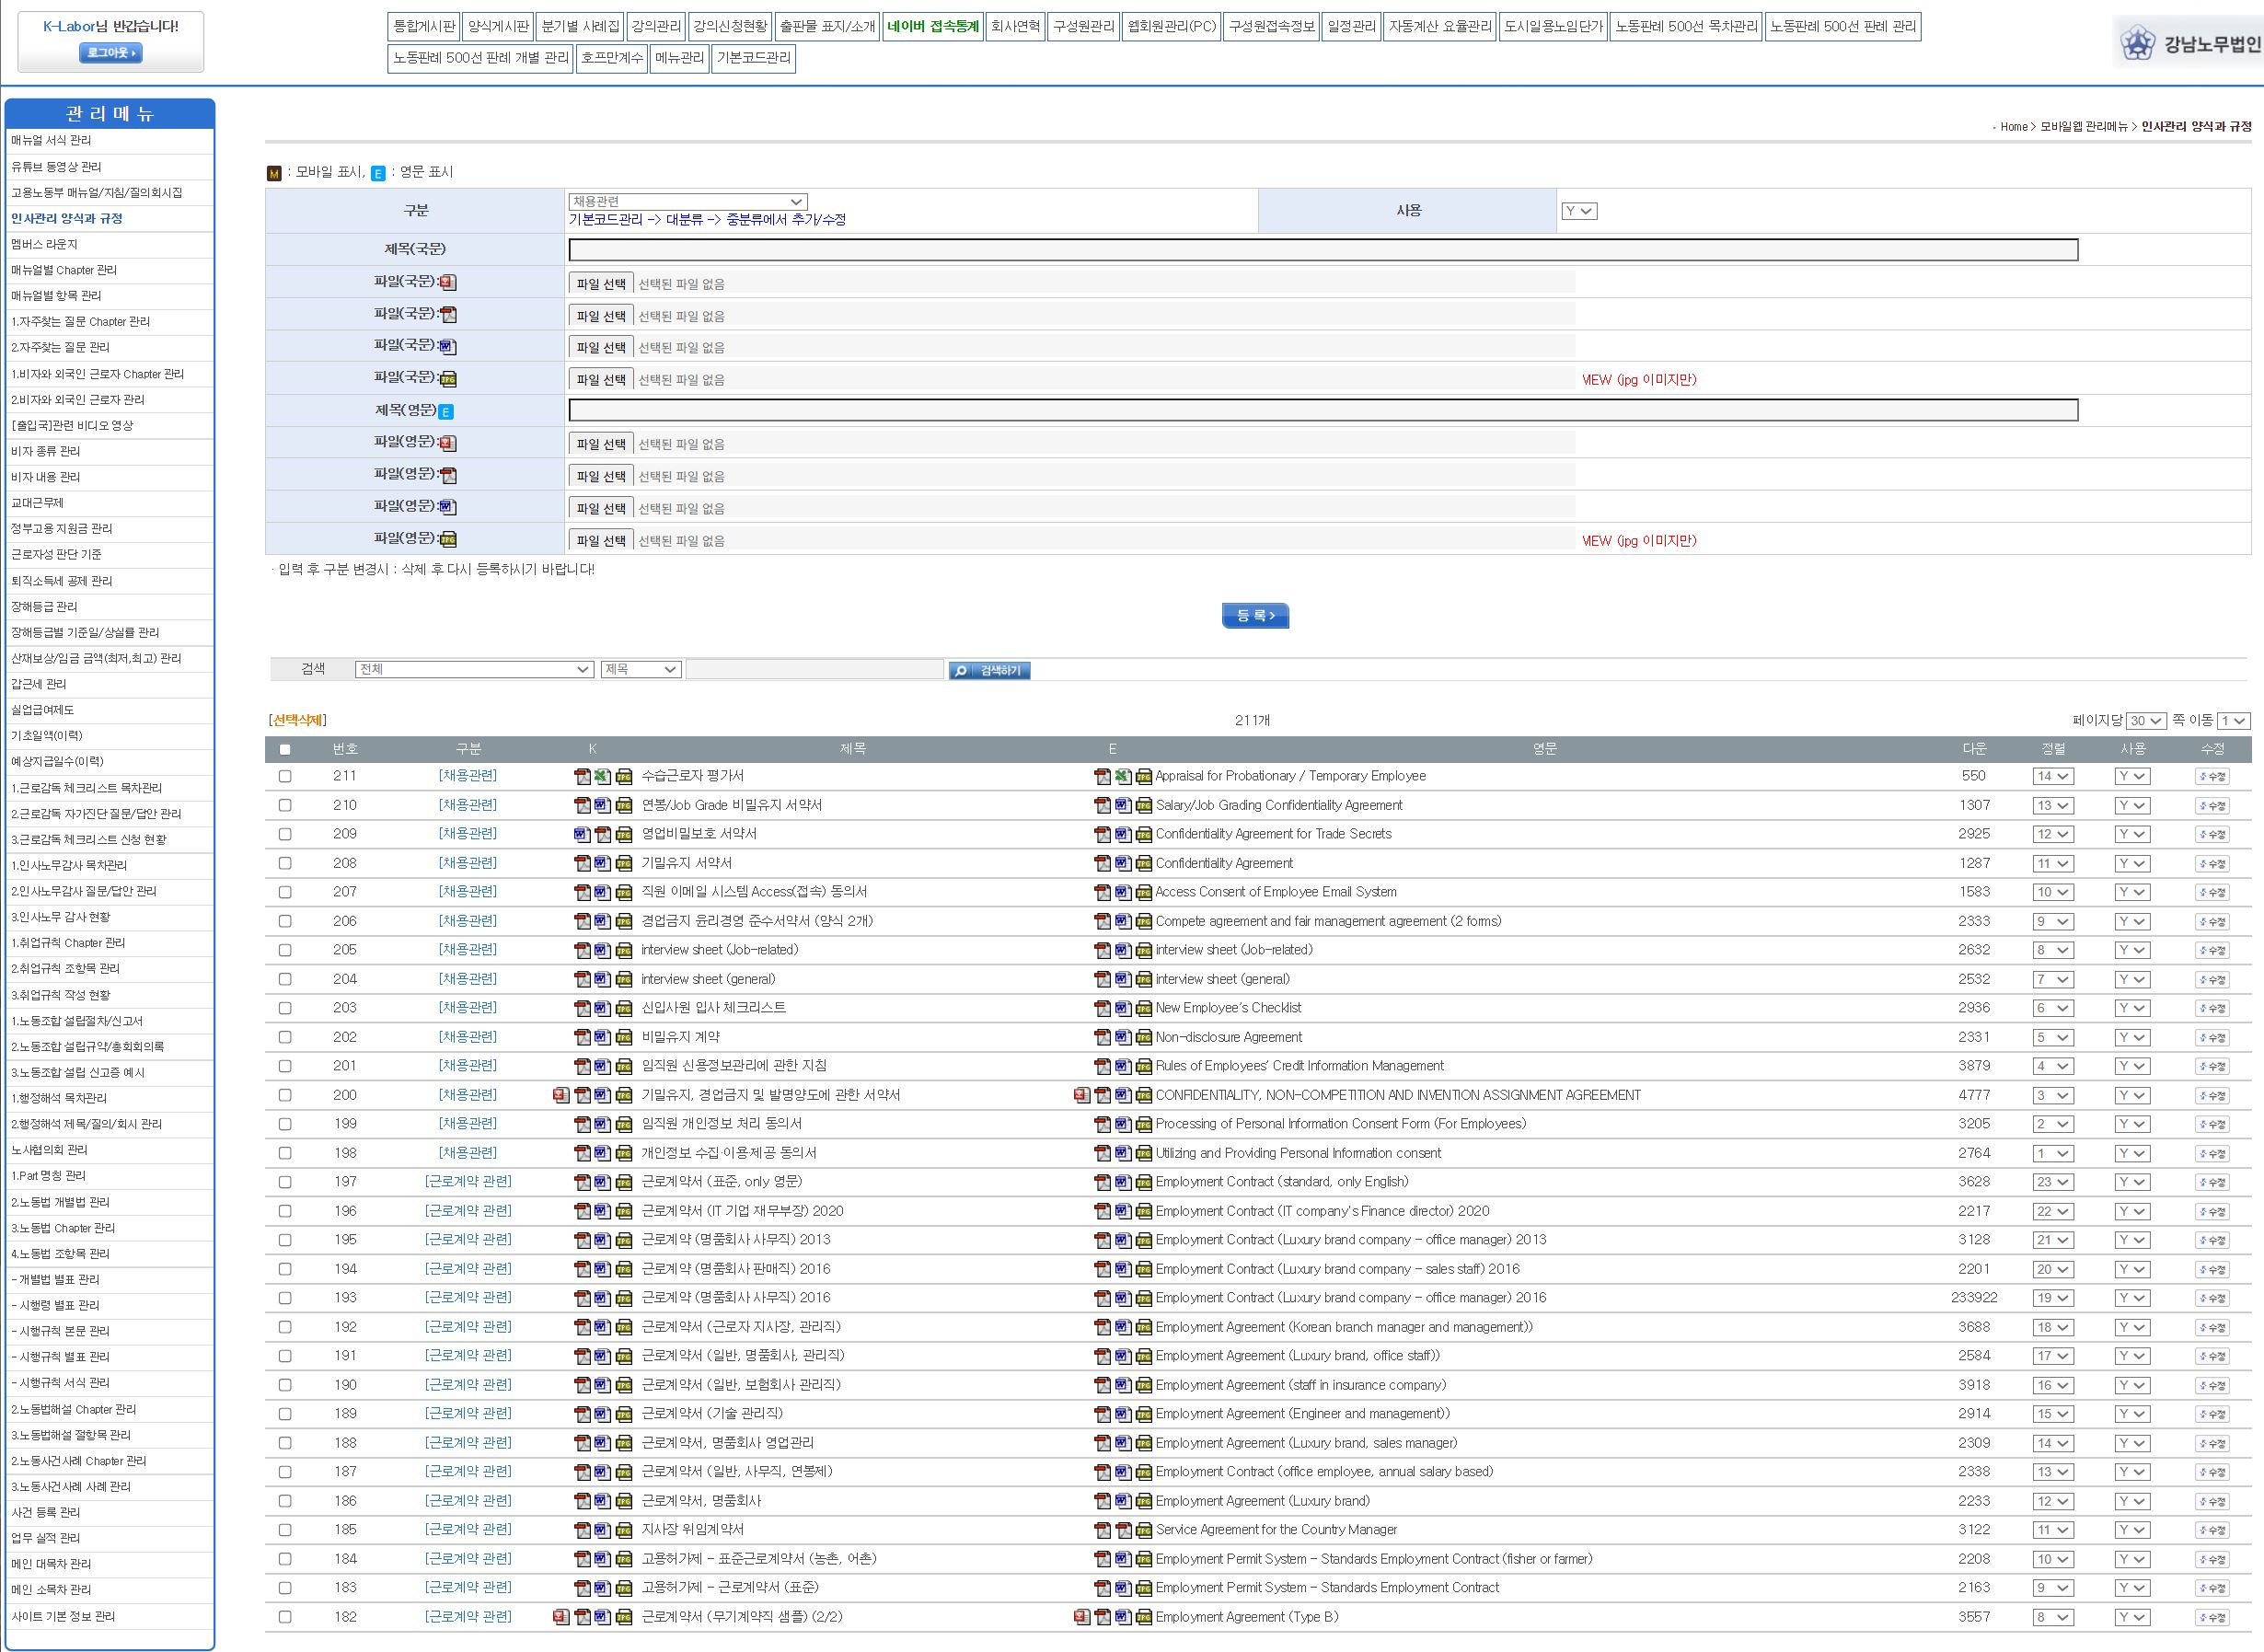Click the 선택삭제 link above the table
Viewport: 2264px width, 1652px height.
point(297,720)
